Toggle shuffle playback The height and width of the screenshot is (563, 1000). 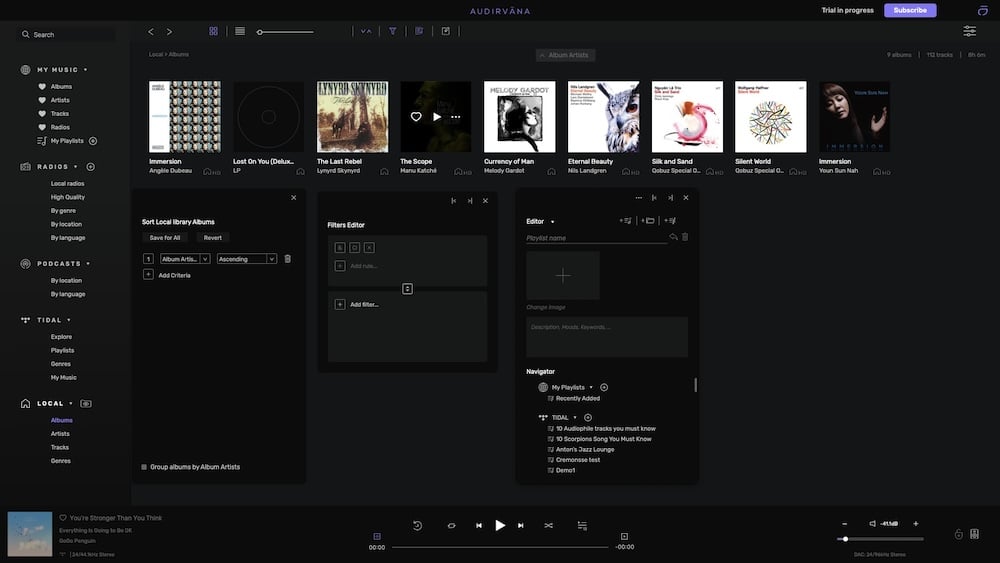click(548, 525)
